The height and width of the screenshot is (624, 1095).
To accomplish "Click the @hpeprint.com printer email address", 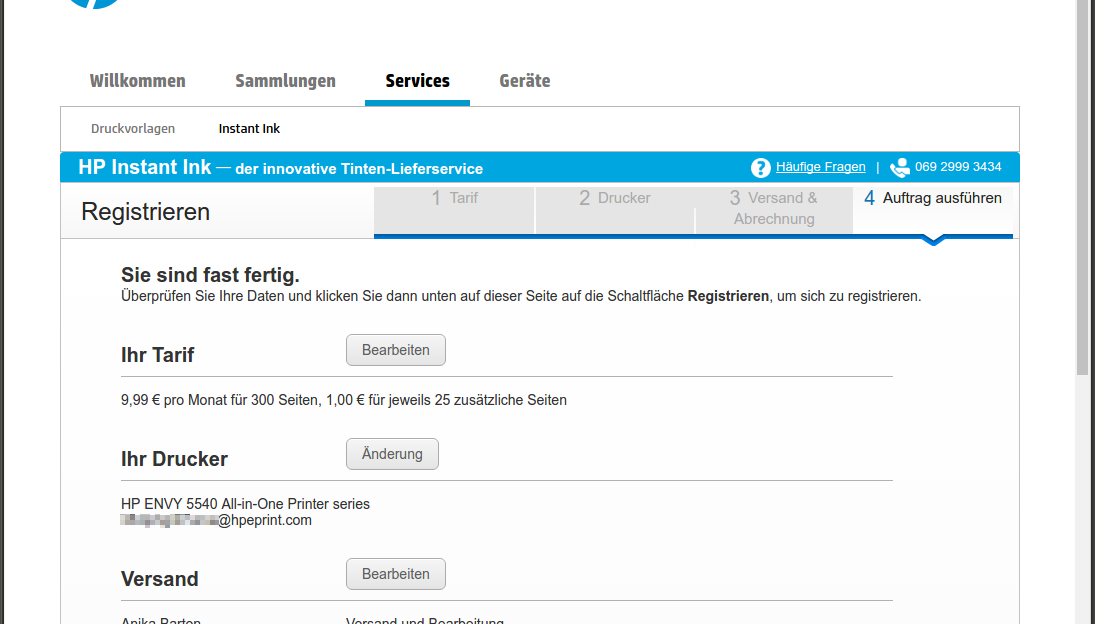I will 216,521.
